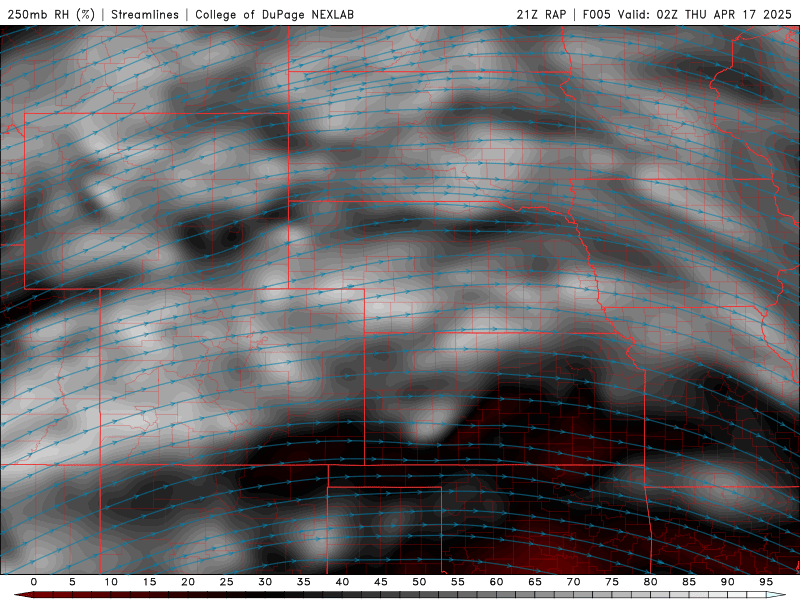Click the colorbar label '55'

(458, 582)
